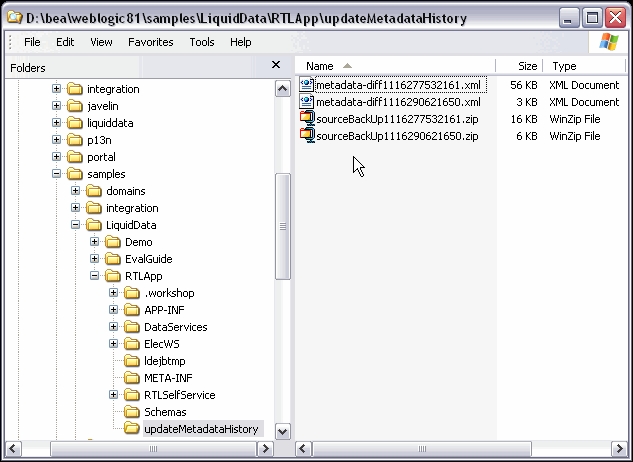Click file list horizontal scroll-left arrow
The height and width of the screenshot is (462, 633).
point(303,448)
